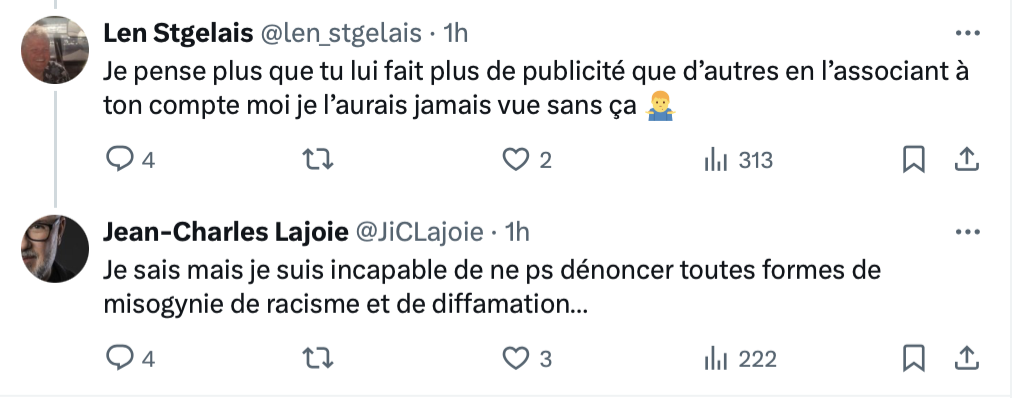The height and width of the screenshot is (398, 1020).
Task: Like Jean-Charles Lajoie's tweet
Action: tap(527, 358)
